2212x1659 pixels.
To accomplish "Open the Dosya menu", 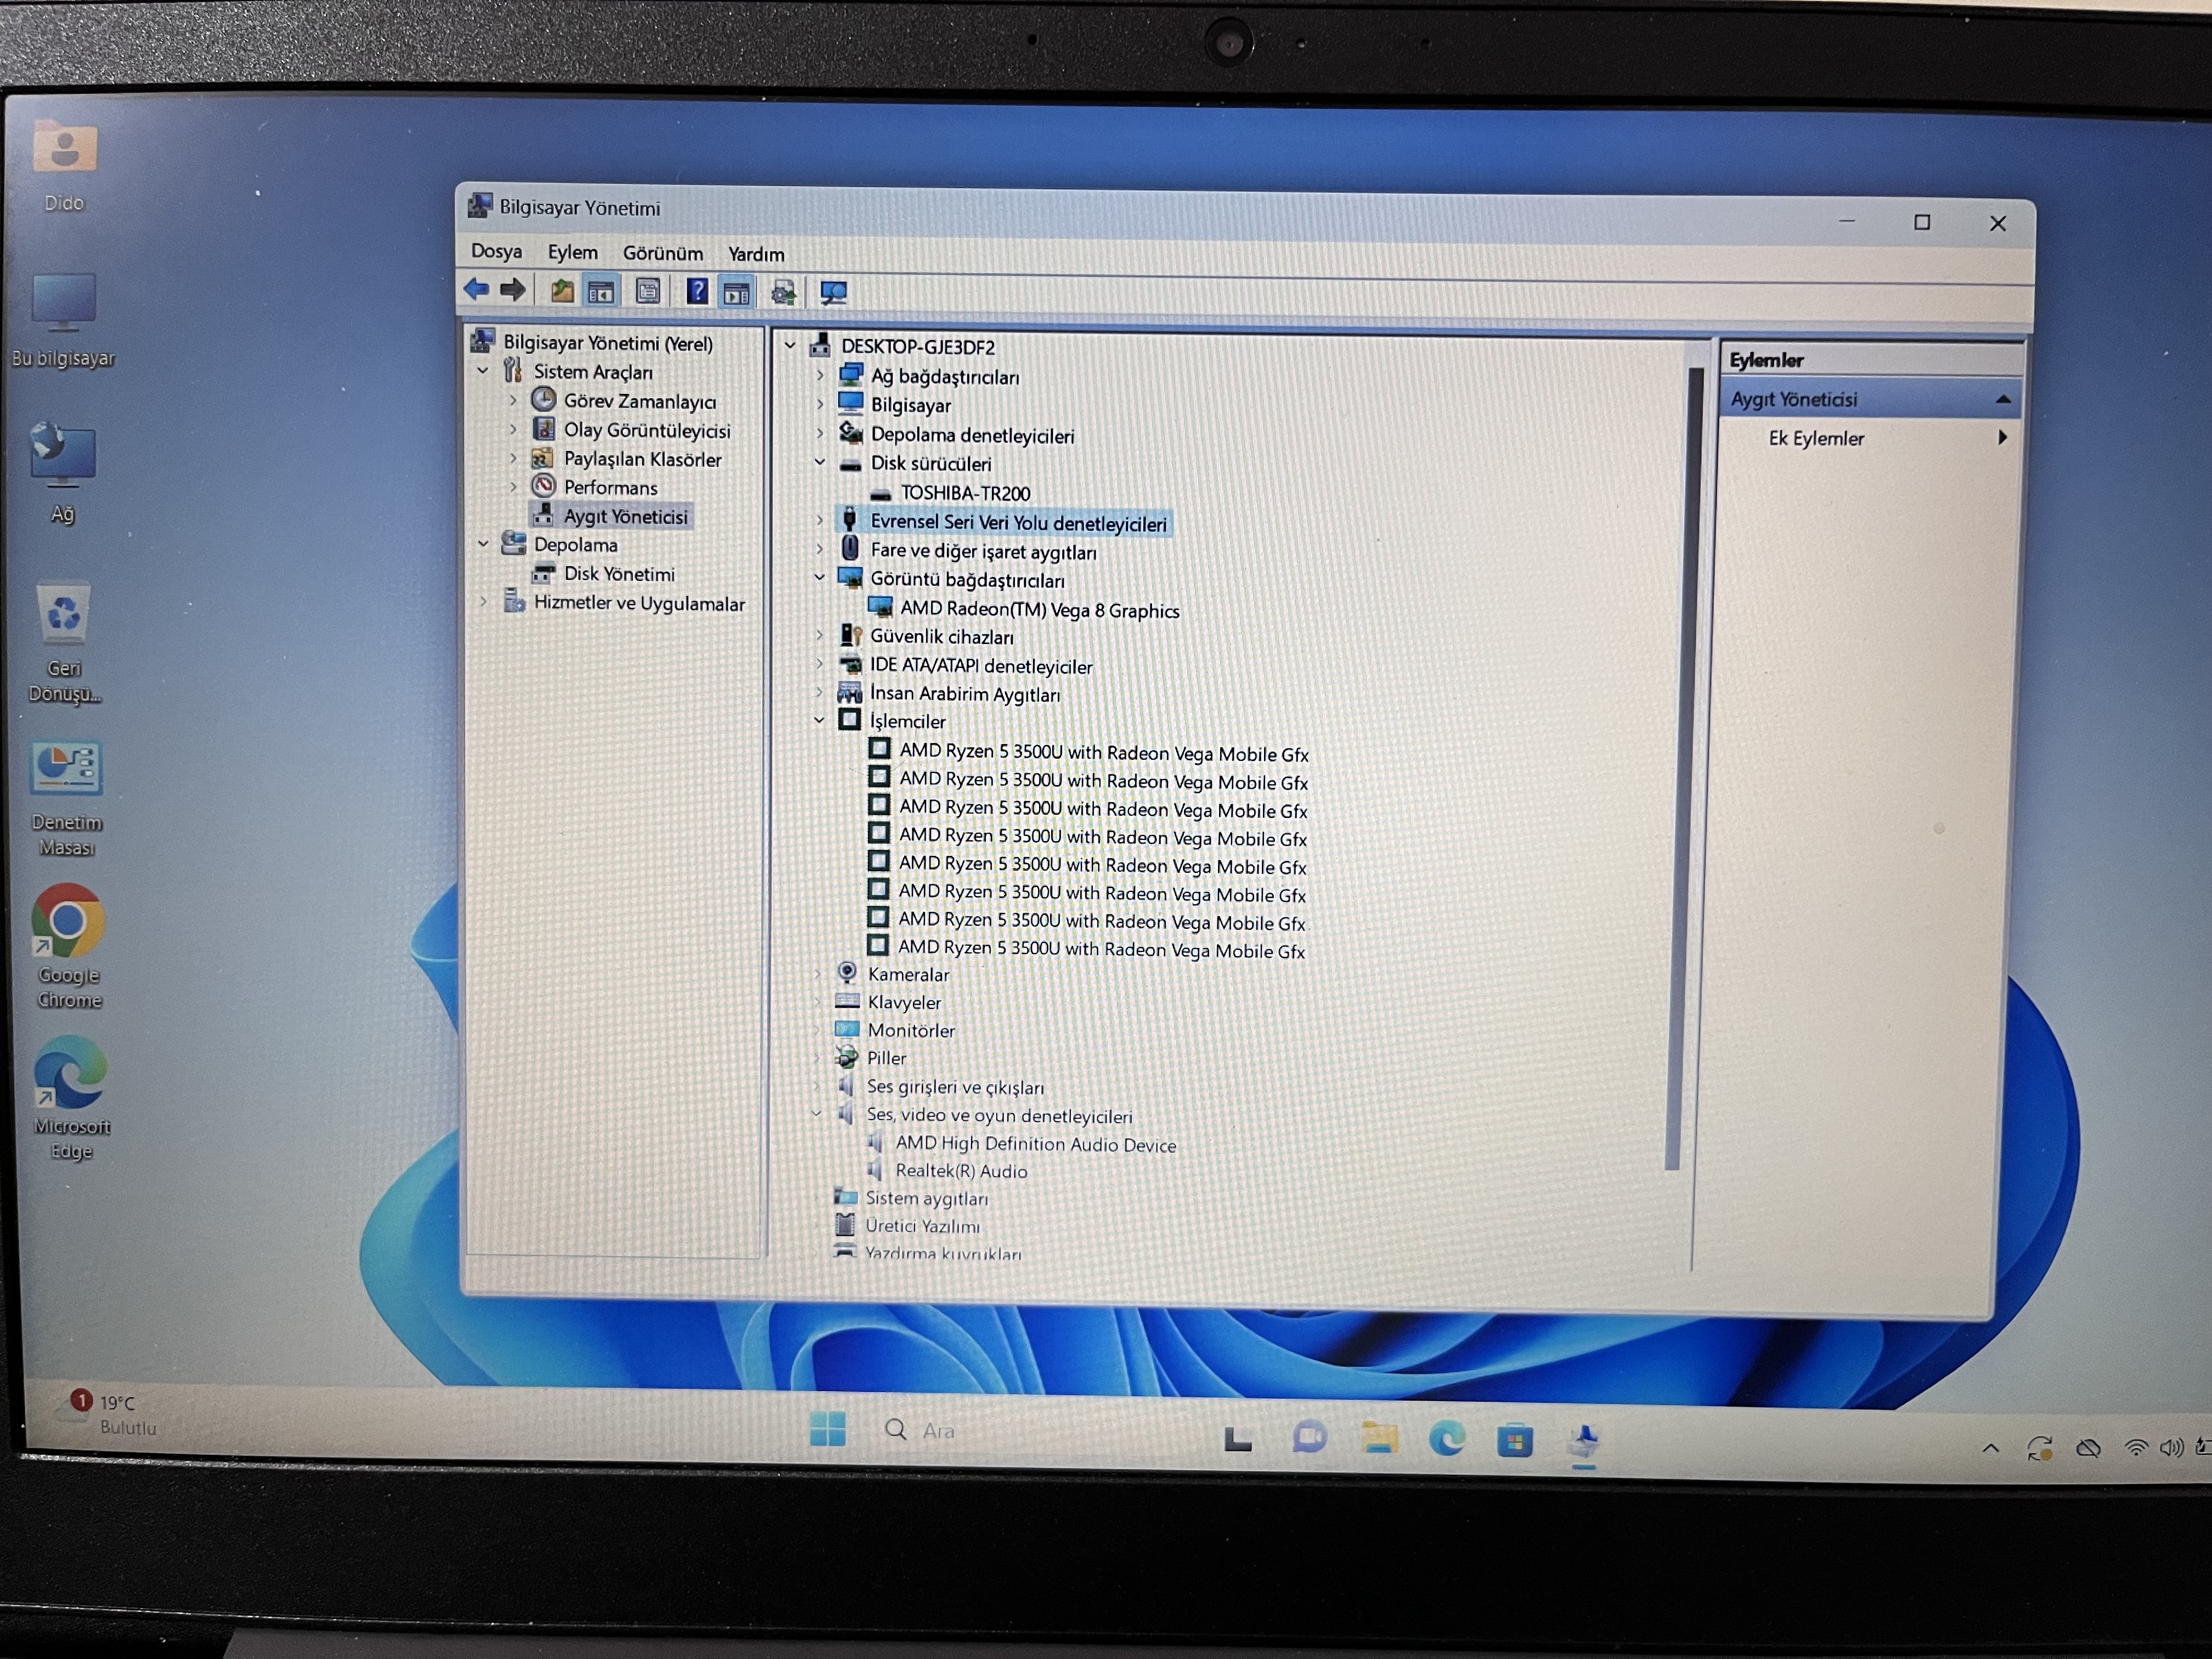I will (x=496, y=251).
